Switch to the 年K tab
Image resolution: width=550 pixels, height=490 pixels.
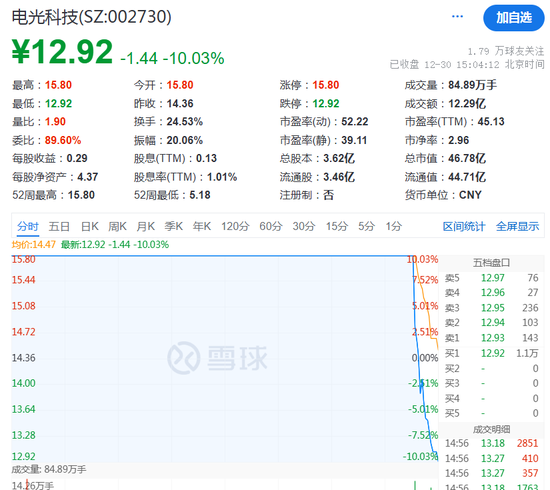click(202, 226)
